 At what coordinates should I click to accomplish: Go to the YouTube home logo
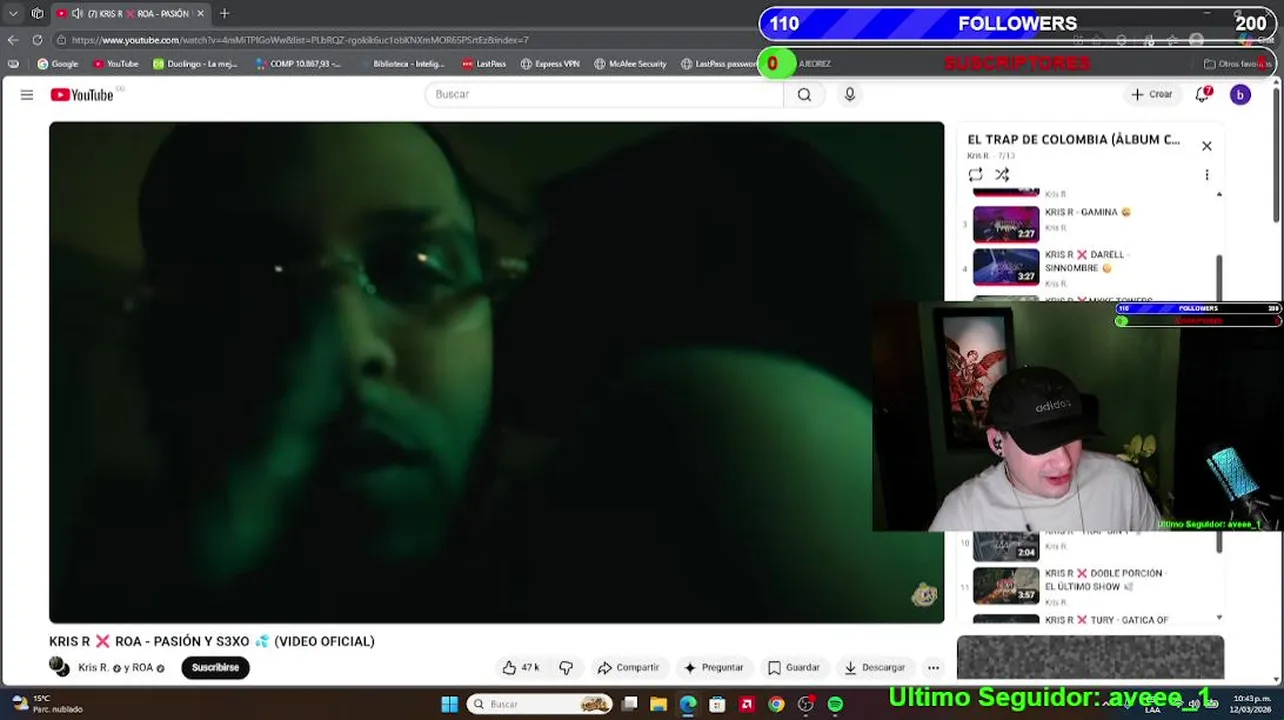(82, 94)
